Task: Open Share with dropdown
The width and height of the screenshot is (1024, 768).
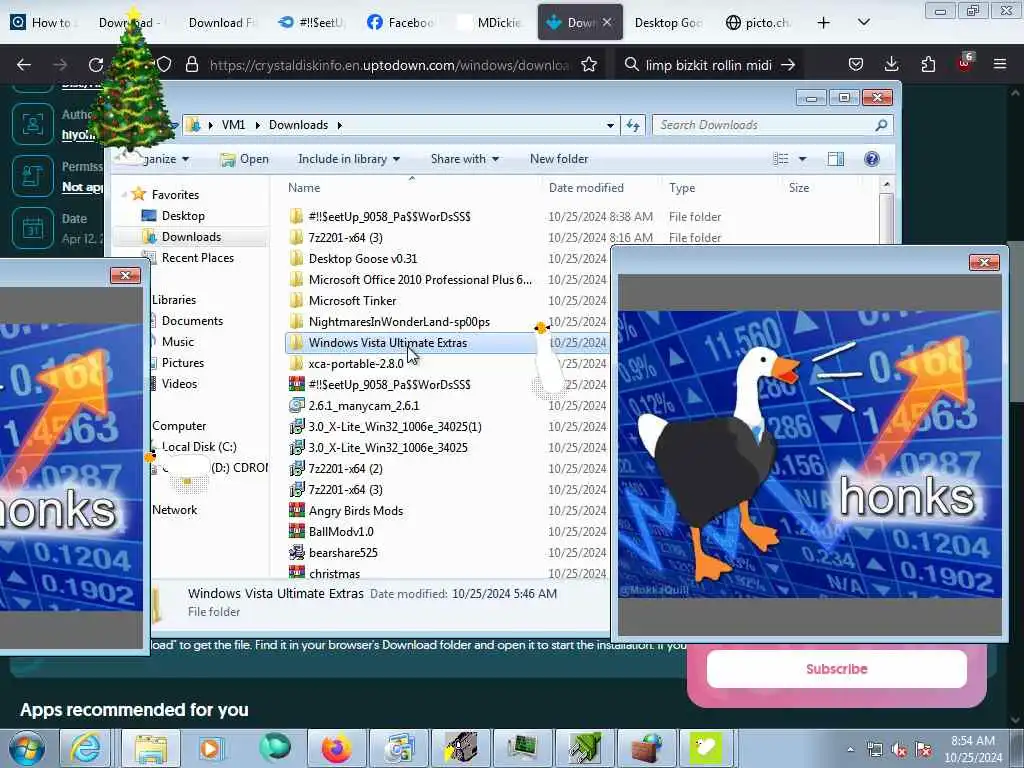Action: (x=464, y=159)
